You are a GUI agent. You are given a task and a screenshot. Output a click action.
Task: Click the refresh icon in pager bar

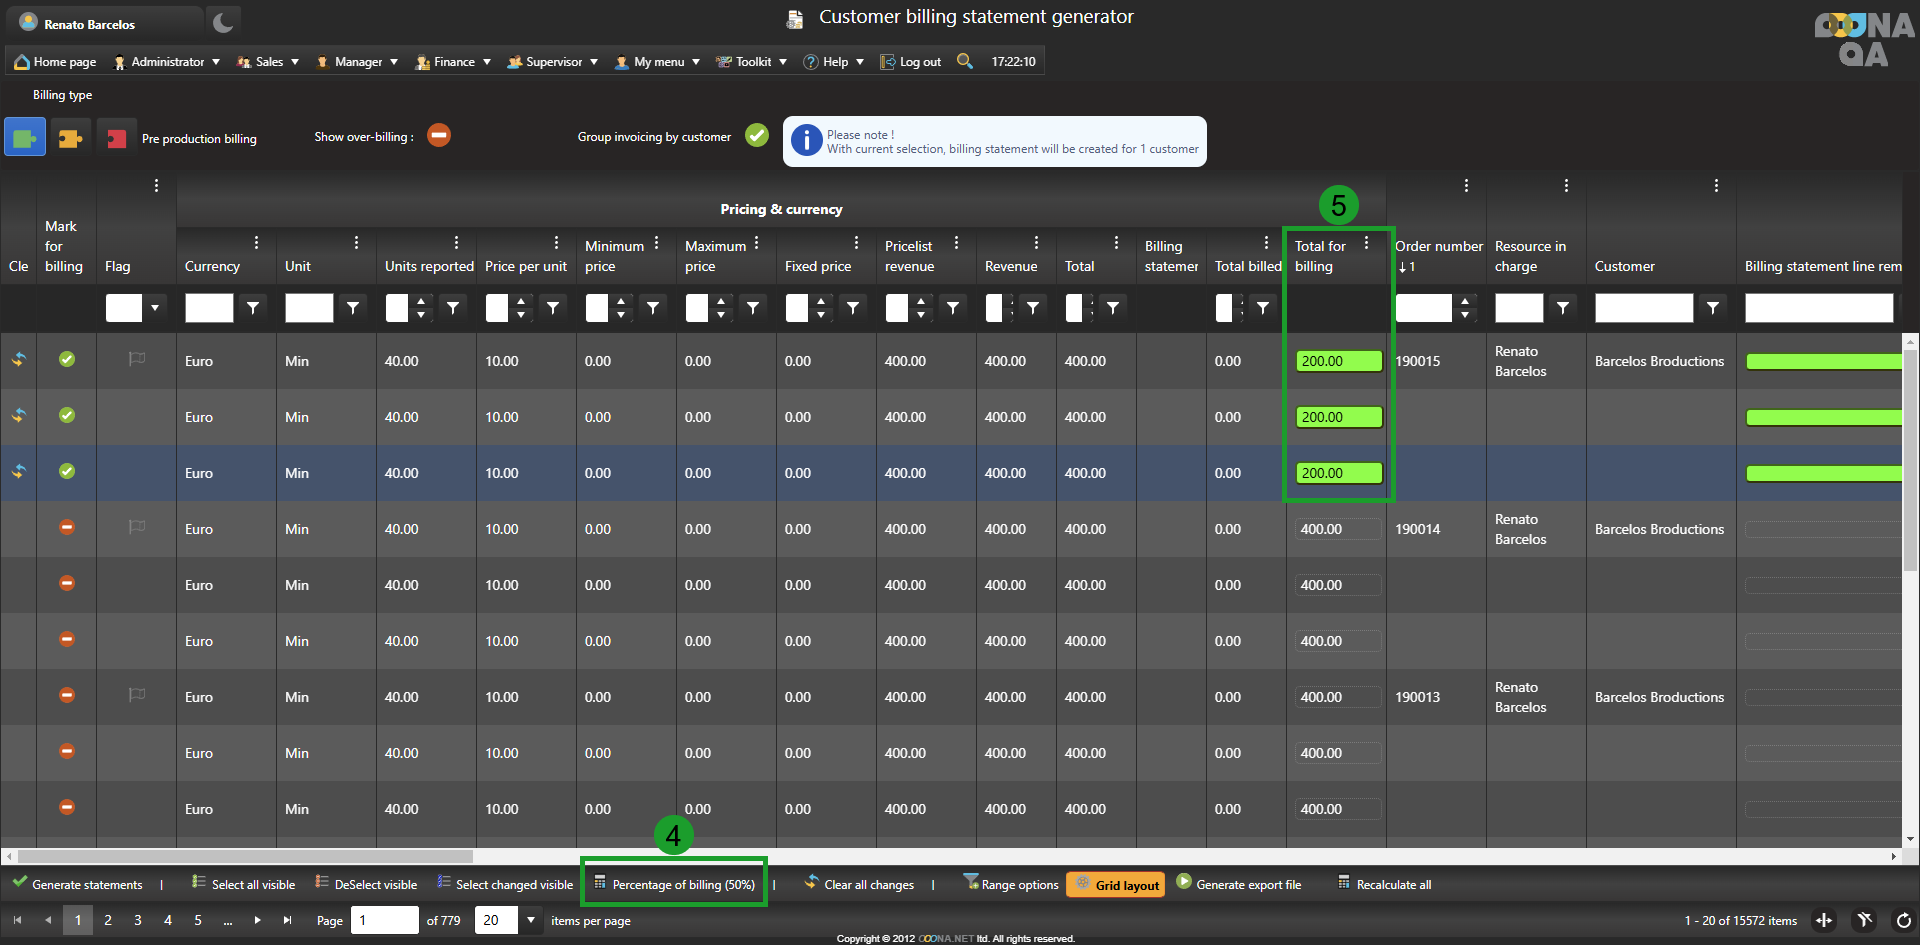click(x=1903, y=921)
